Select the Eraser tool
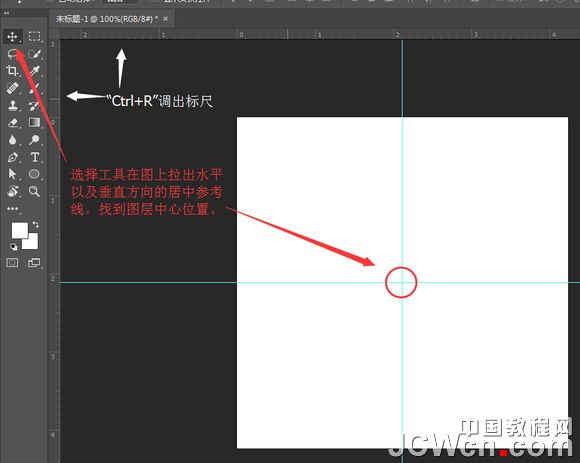Screen dimensions: 580x463 coord(13,122)
